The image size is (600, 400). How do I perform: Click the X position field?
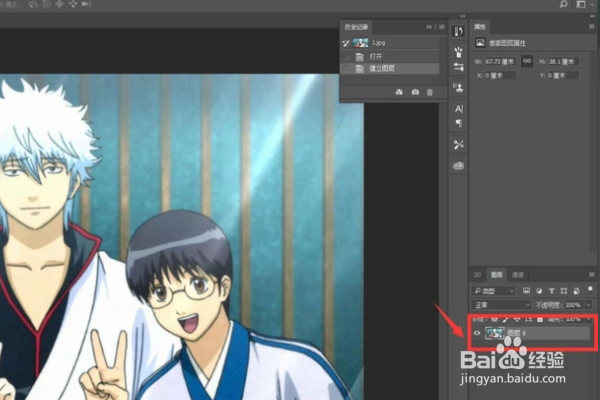(501, 76)
